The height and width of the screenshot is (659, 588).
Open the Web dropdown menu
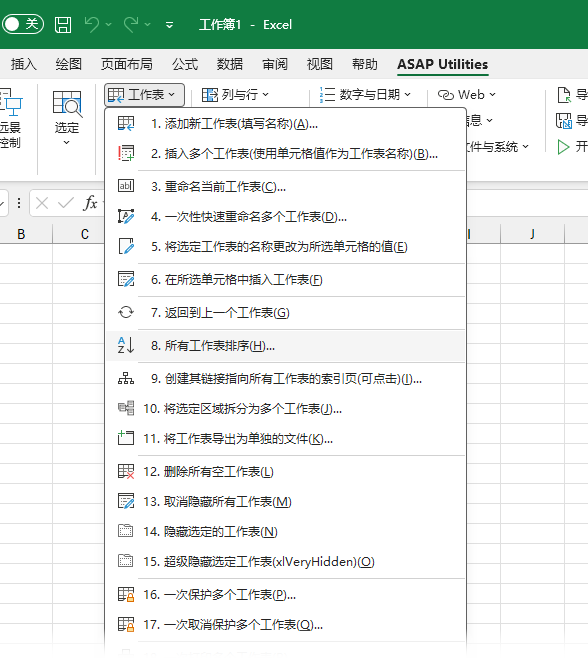tap(467, 95)
